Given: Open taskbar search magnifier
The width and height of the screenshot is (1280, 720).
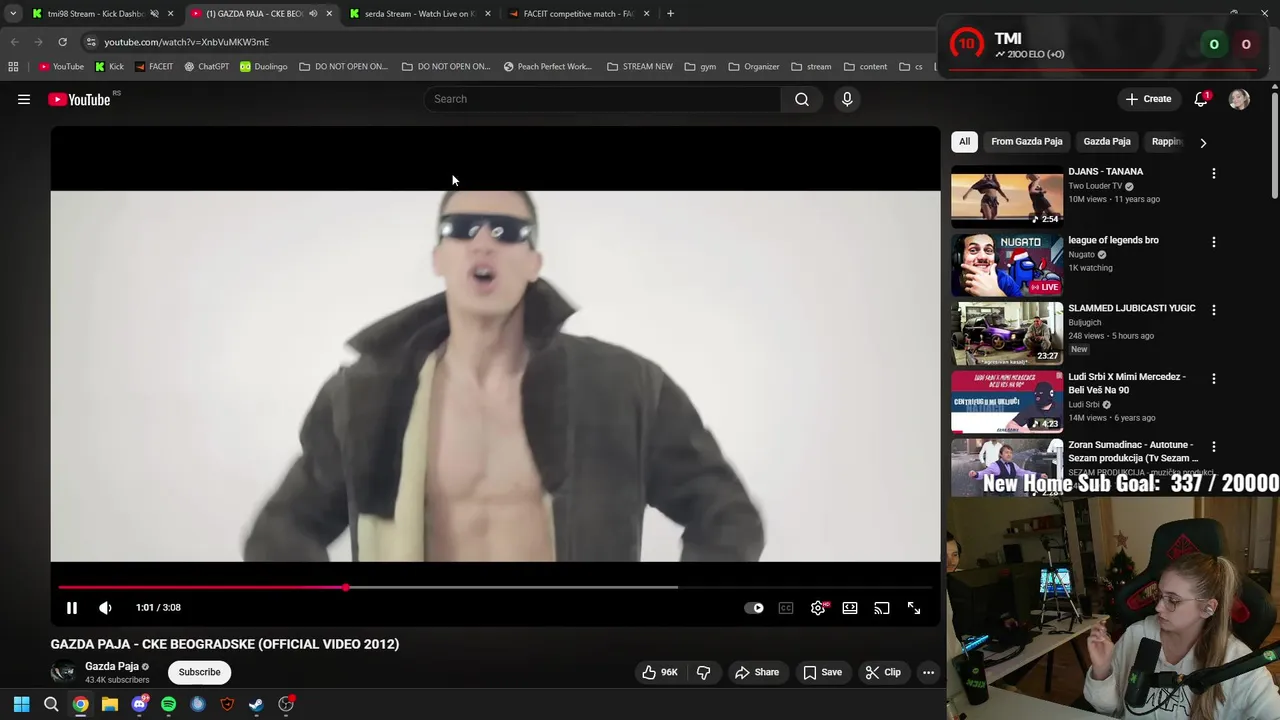Looking at the screenshot, I should coord(51,704).
